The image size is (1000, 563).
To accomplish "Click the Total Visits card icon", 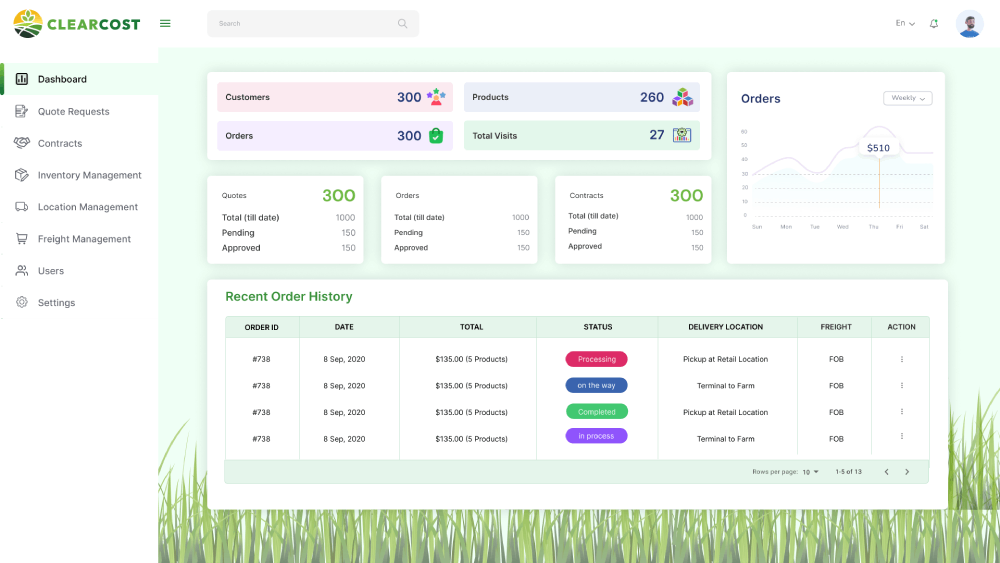I will 682,135.
